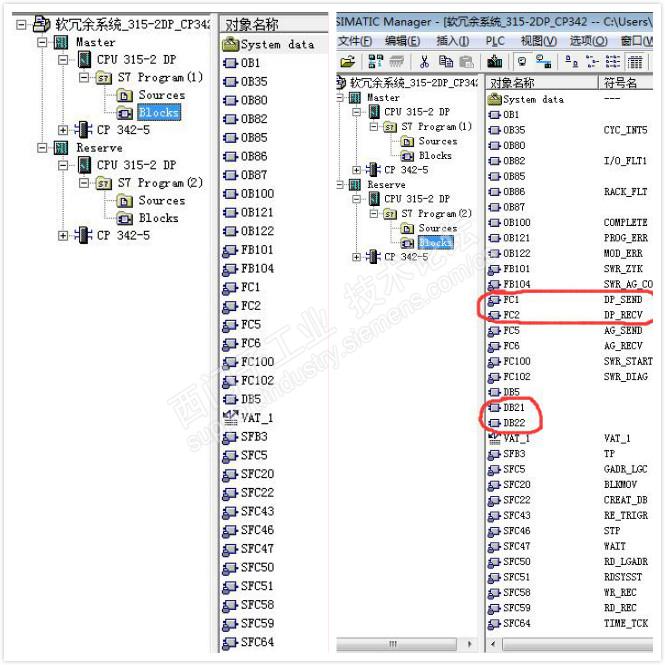Click the Large Icons view toolbar icon
Image resolution: width=665 pixels, height=665 pixels.
(571, 62)
